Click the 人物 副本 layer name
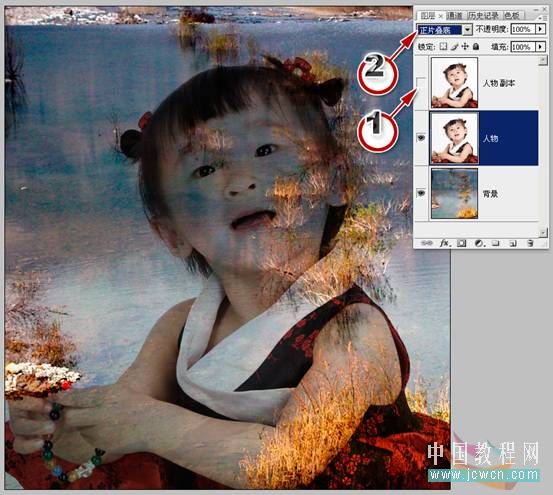553x495 pixels. point(499,83)
